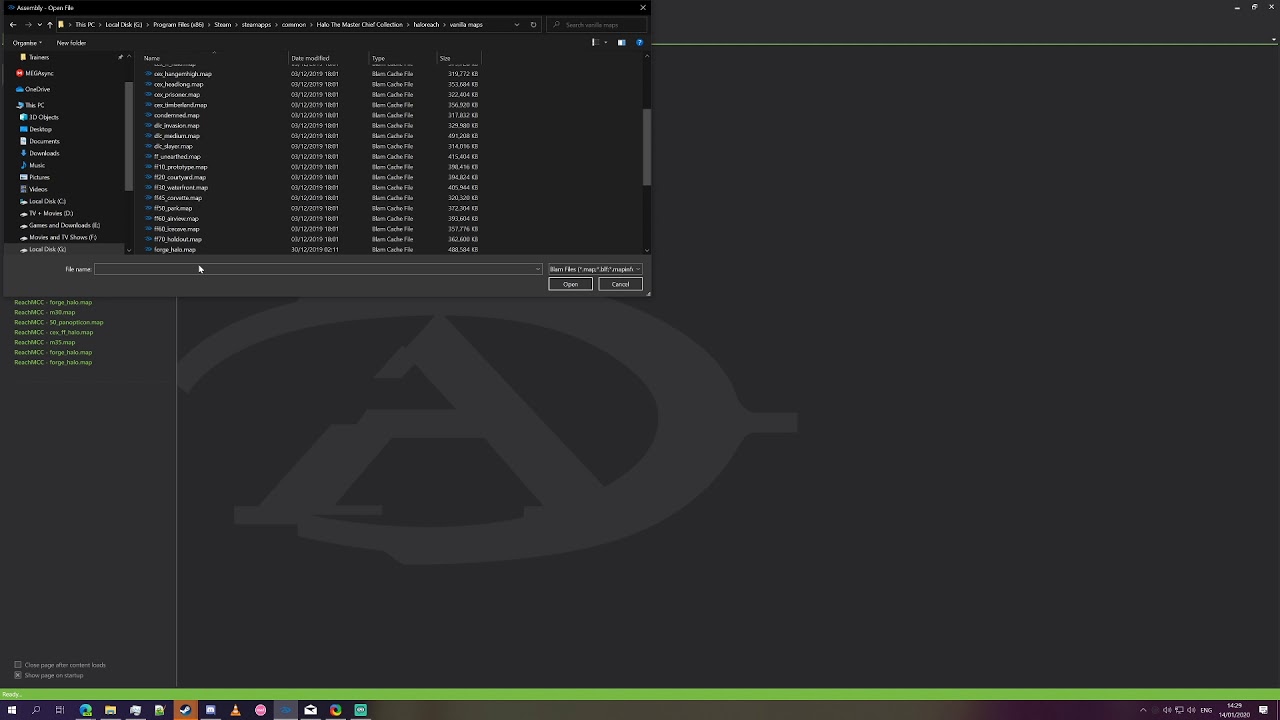The height and width of the screenshot is (720, 1280).
Task: Click the Open button
Action: 570,284
